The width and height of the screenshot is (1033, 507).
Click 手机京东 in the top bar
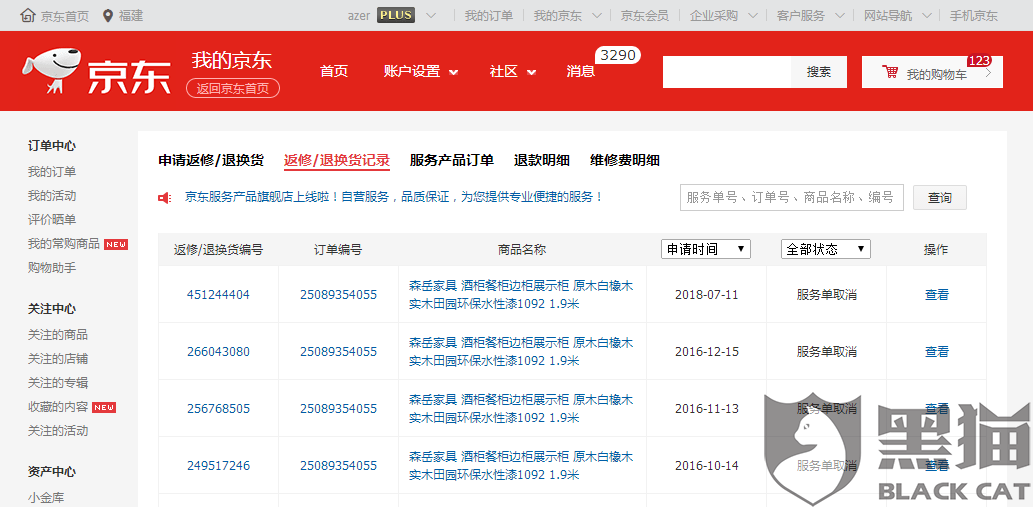tap(973, 16)
